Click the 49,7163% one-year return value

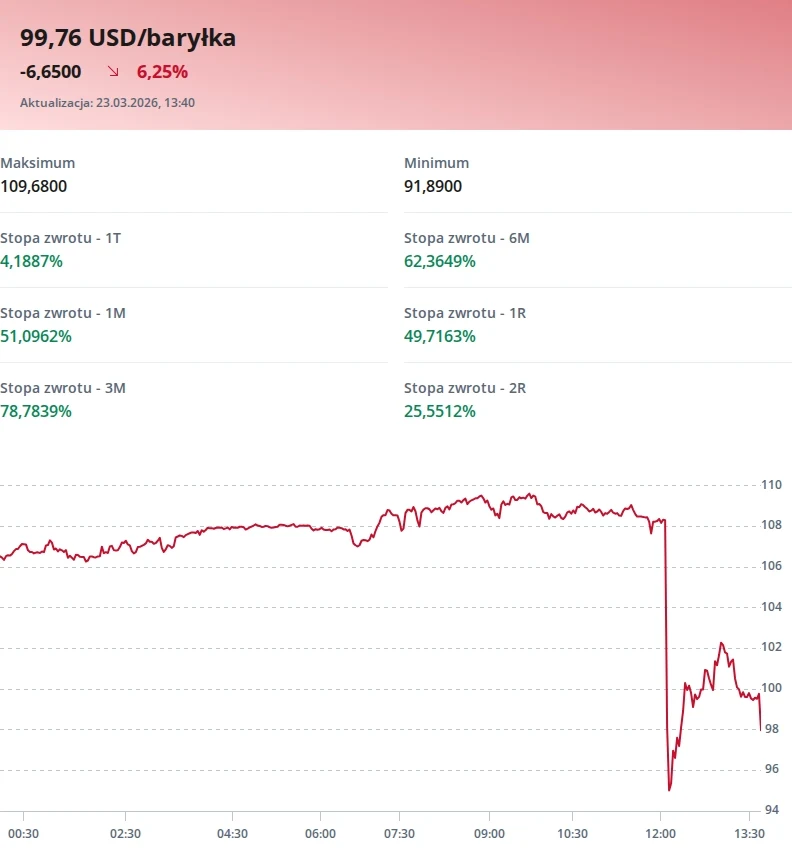(440, 336)
